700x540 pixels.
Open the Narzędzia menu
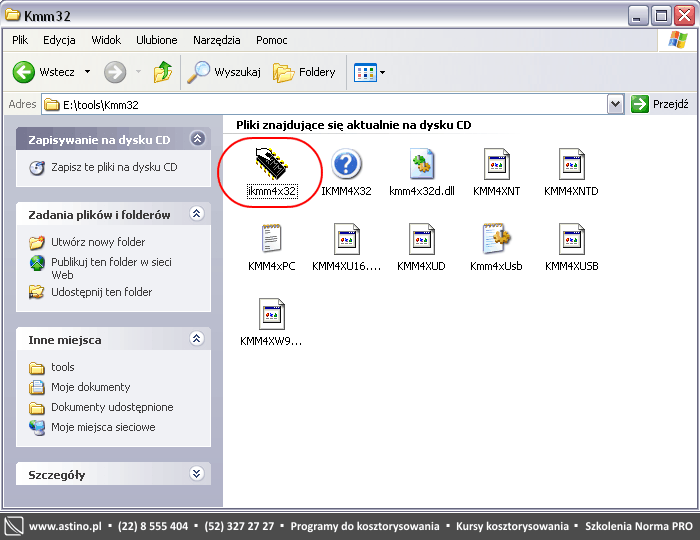click(217, 40)
